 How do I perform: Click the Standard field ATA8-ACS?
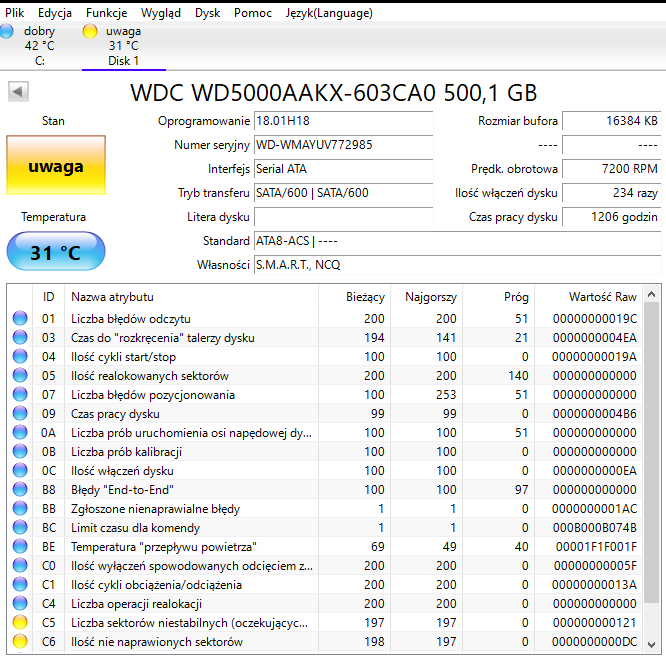coord(457,241)
